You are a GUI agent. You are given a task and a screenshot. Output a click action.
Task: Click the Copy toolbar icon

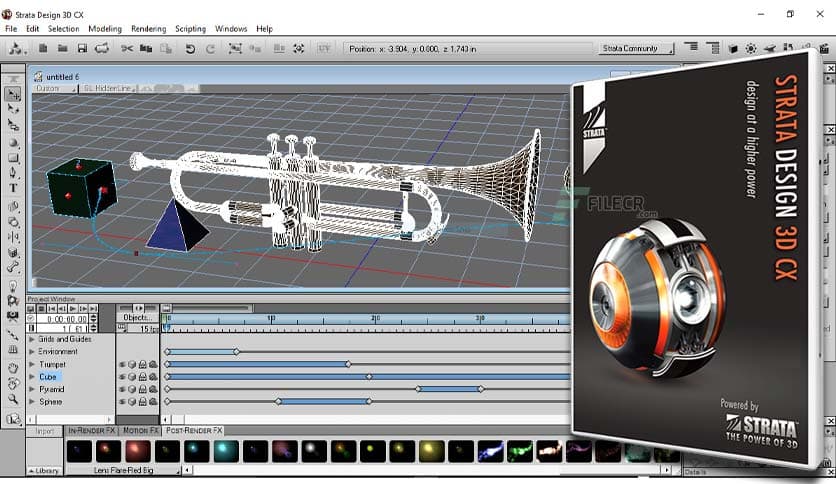pyautogui.click(x=146, y=49)
